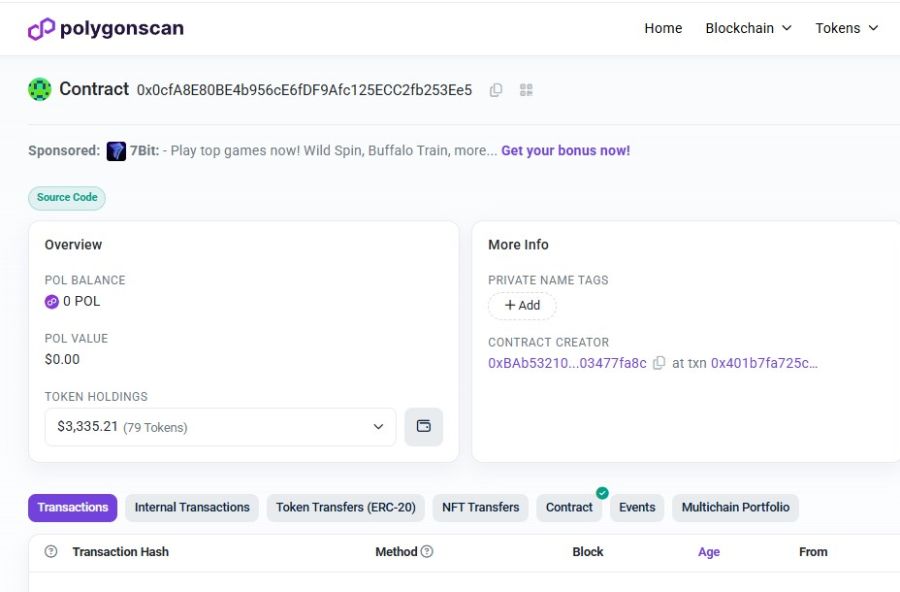900x592 pixels.
Task: Click the Get your bonus now link
Action: point(565,151)
